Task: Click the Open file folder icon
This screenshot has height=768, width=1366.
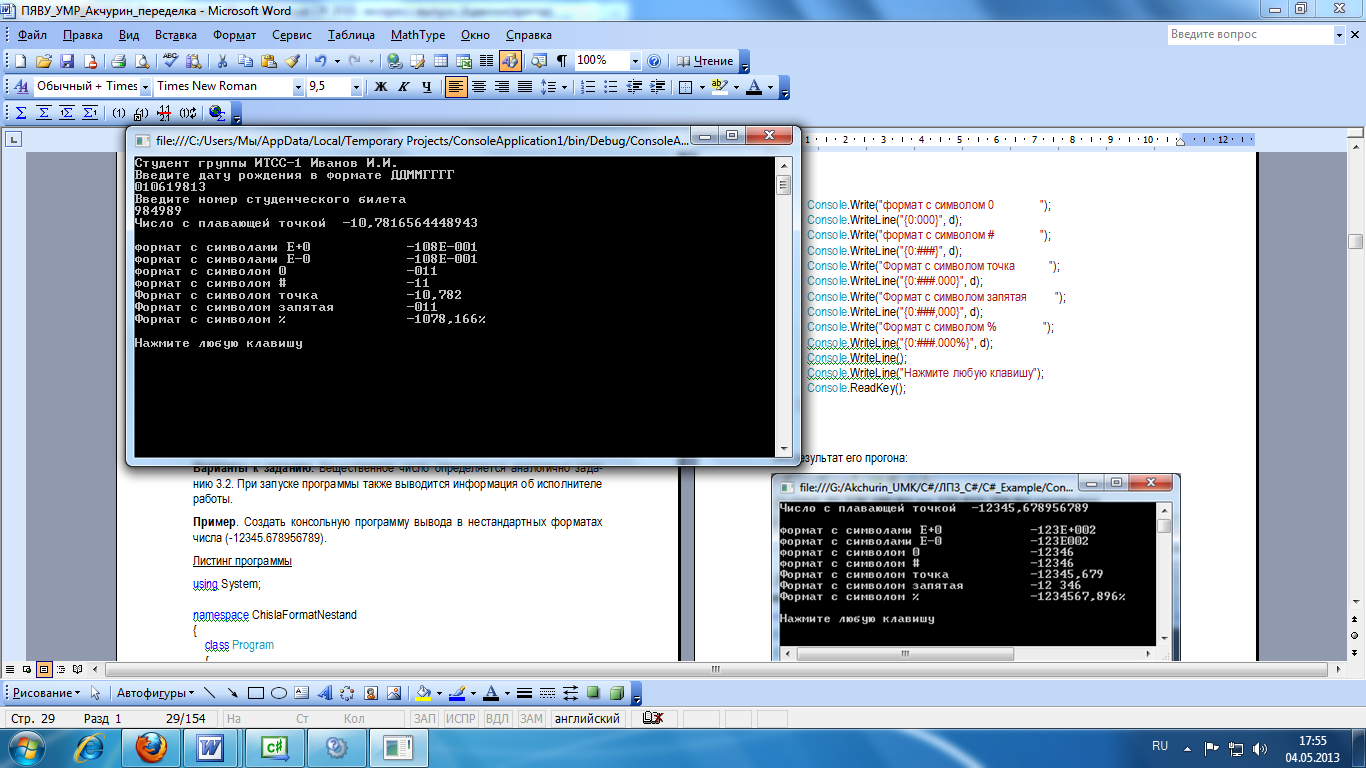Action: pos(44,61)
